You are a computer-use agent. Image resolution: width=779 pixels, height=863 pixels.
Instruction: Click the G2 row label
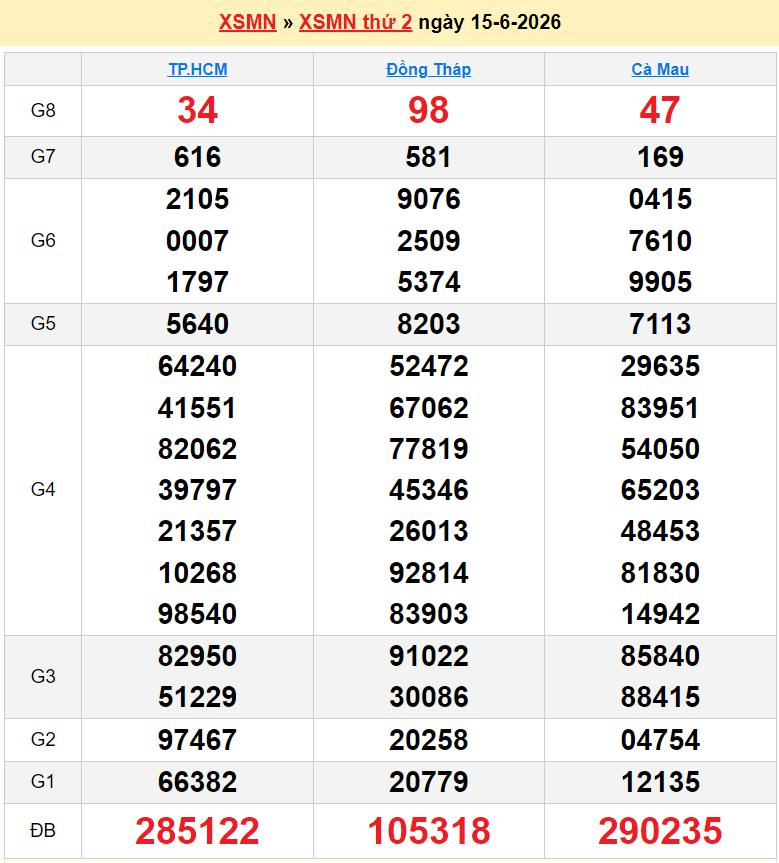pyautogui.click(x=43, y=739)
